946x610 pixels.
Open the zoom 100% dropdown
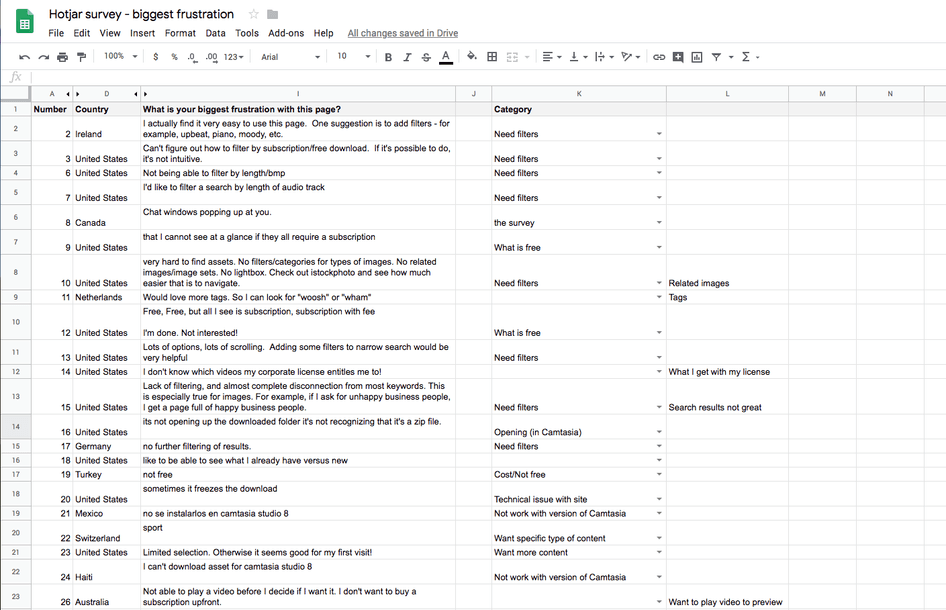(x=121, y=57)
